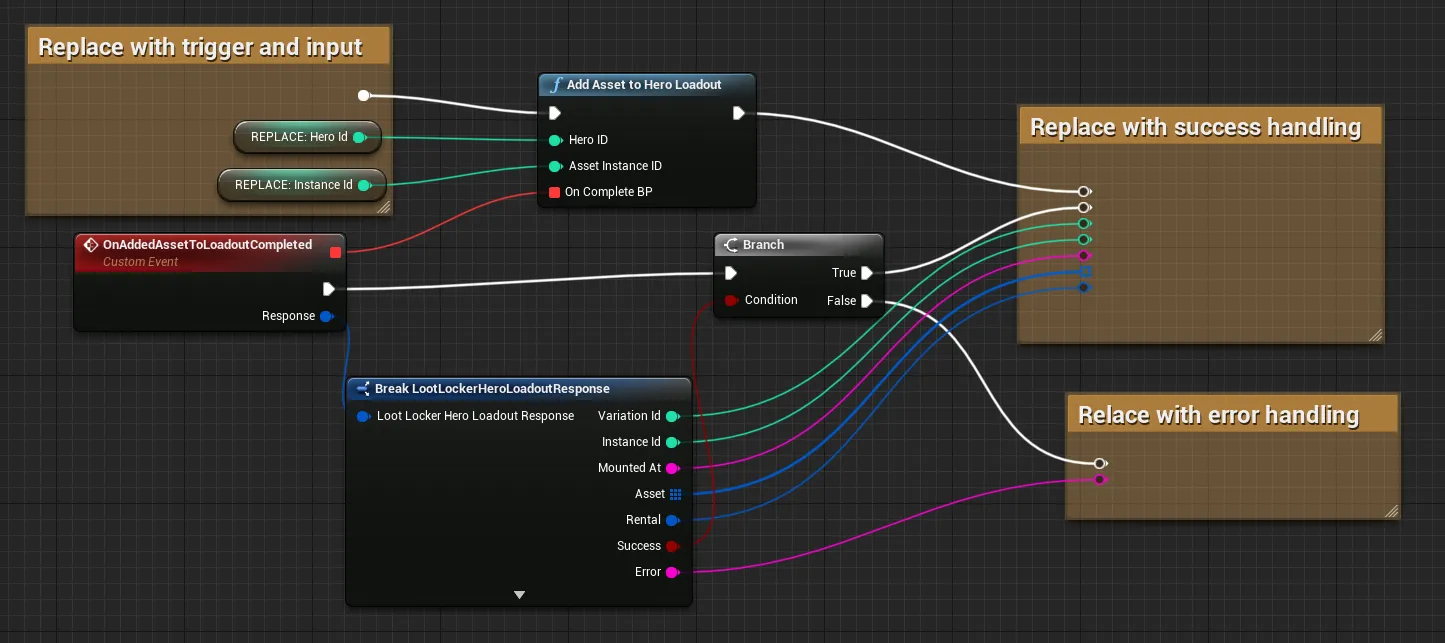Click the Success boolean output pin

[x=673, y=546]
